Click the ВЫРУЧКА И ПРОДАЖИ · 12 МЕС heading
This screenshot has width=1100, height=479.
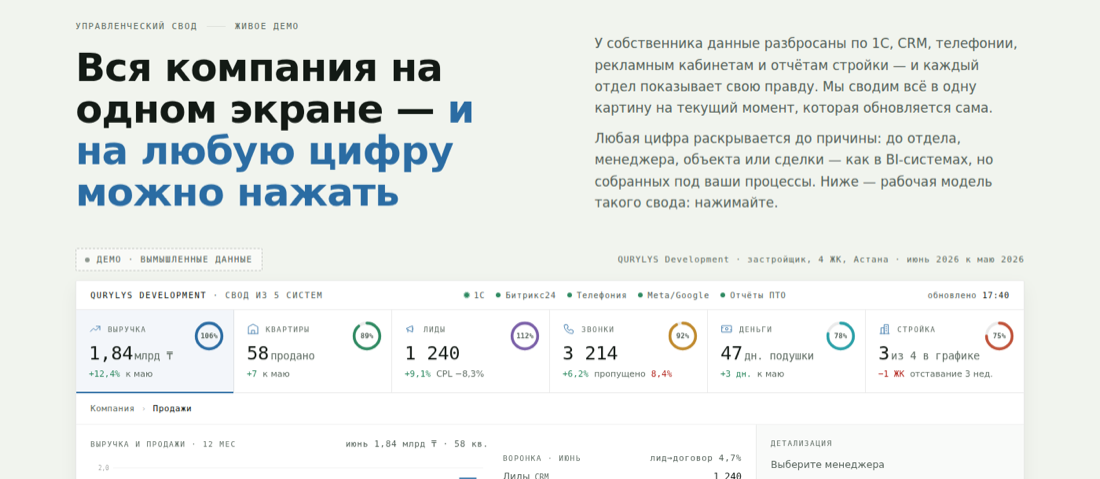(x=163, y=444)
